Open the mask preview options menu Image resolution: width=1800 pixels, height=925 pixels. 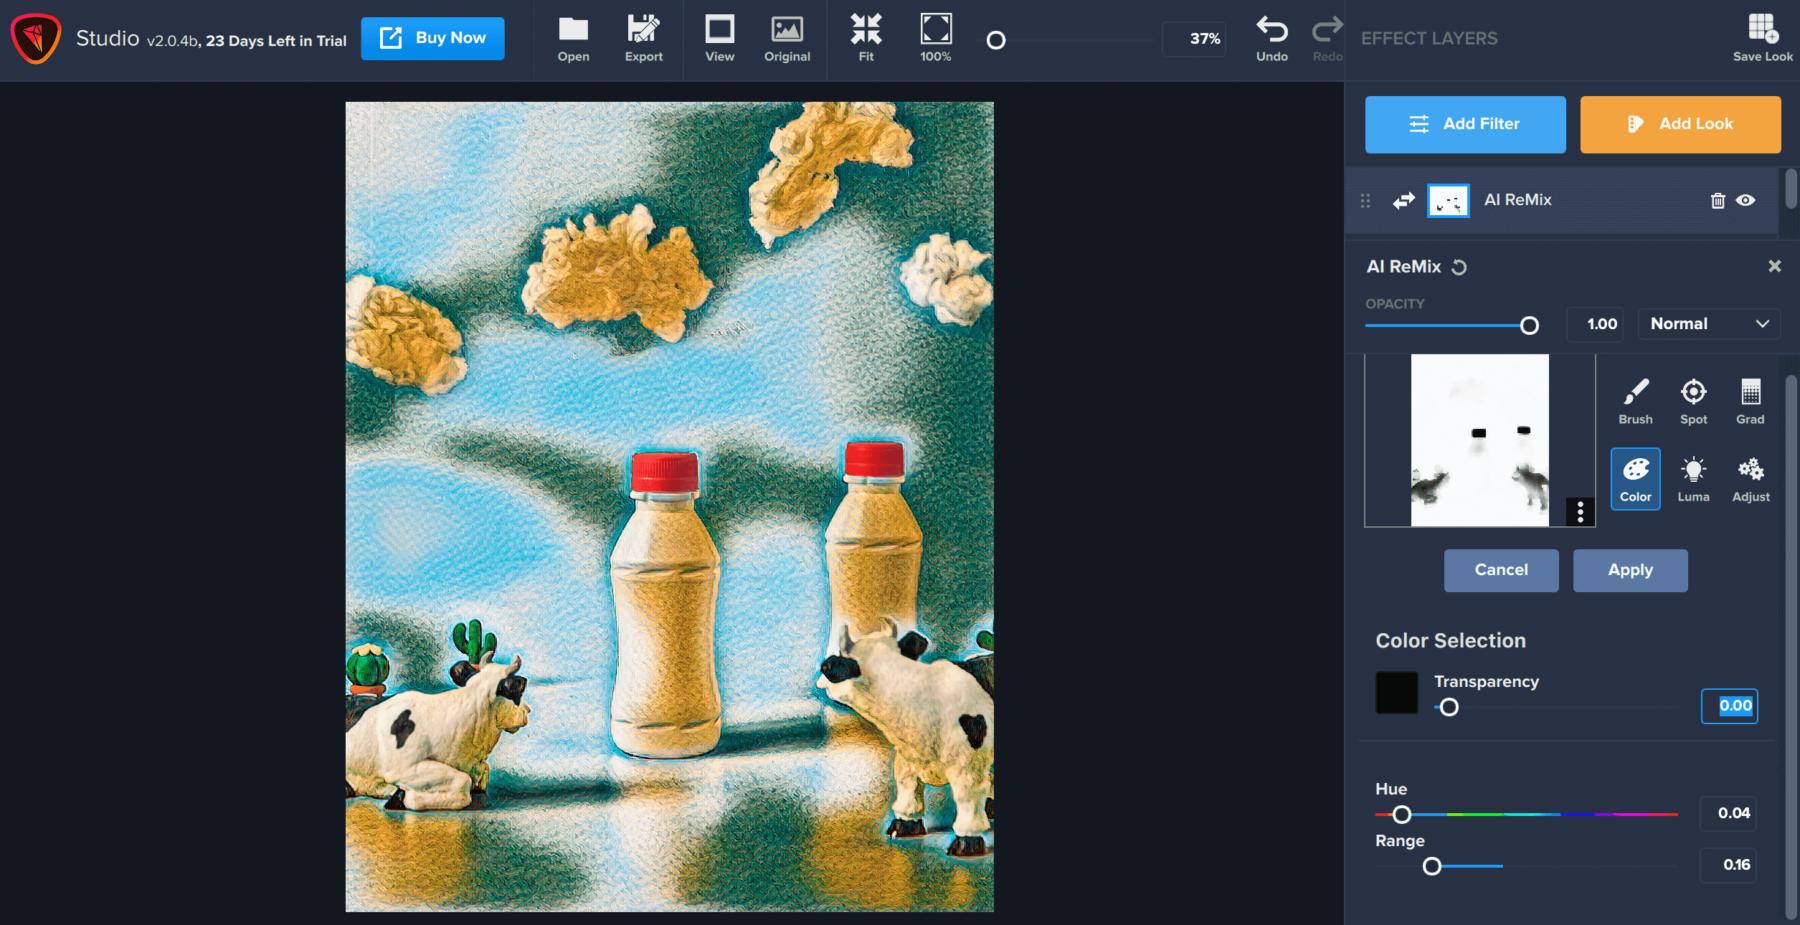pyautogui.click(x=1580, y=512)
